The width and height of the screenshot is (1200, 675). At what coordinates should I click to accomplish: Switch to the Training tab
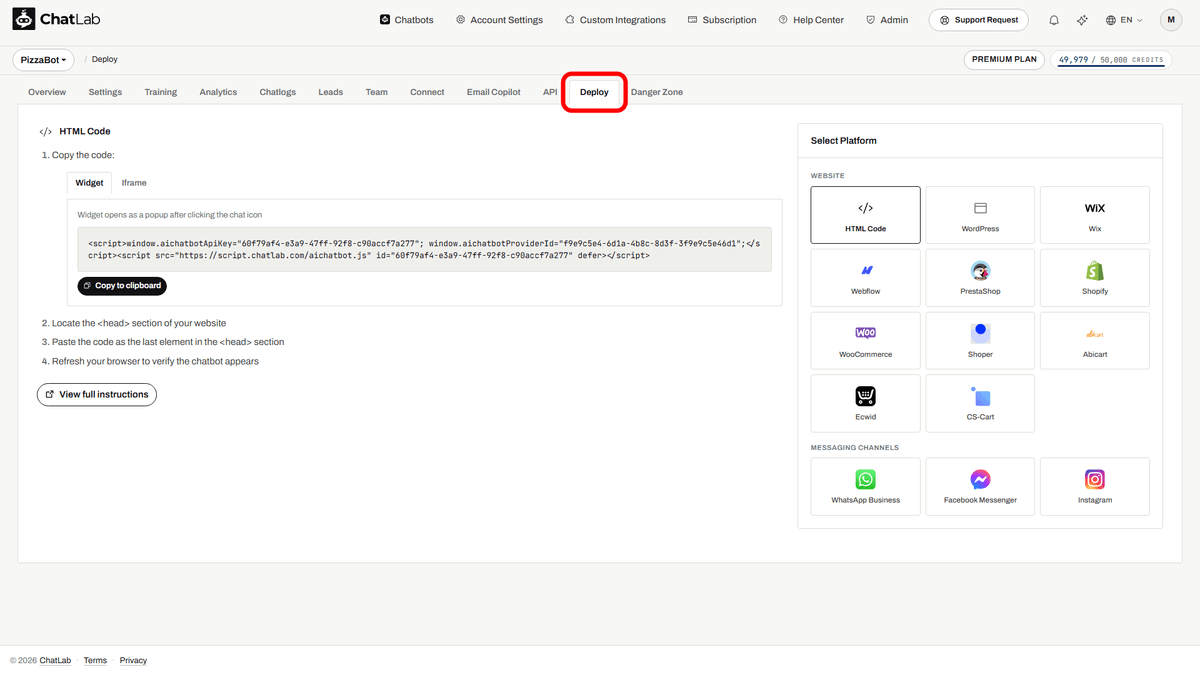click(160, 92)
